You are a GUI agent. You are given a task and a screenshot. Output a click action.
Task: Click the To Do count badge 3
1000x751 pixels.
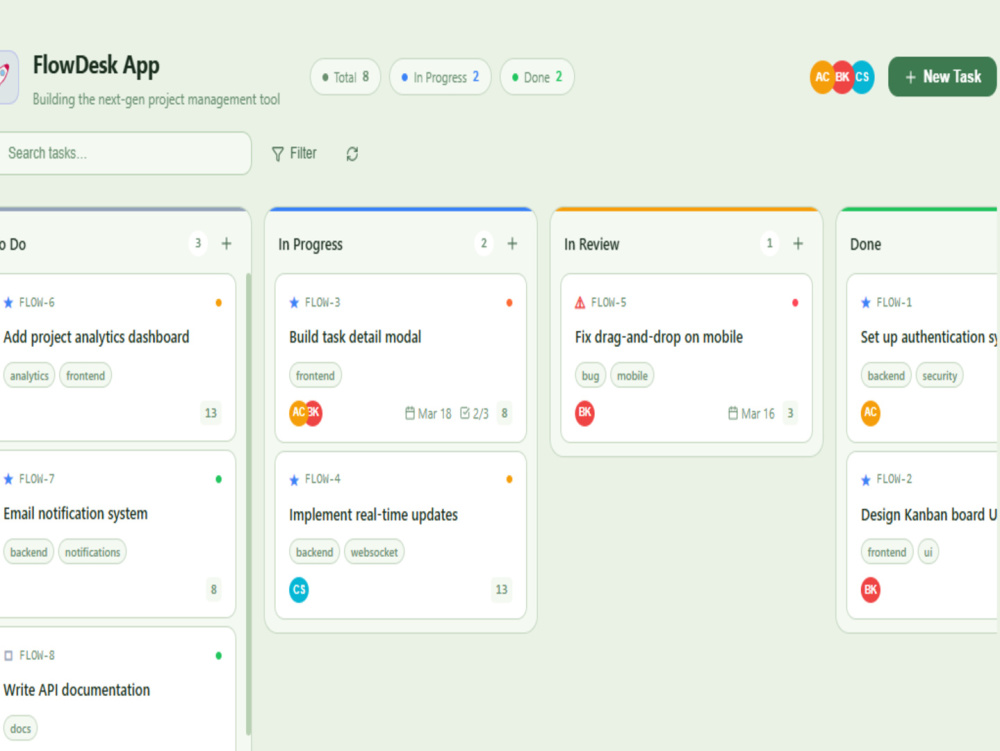(198, 244)
